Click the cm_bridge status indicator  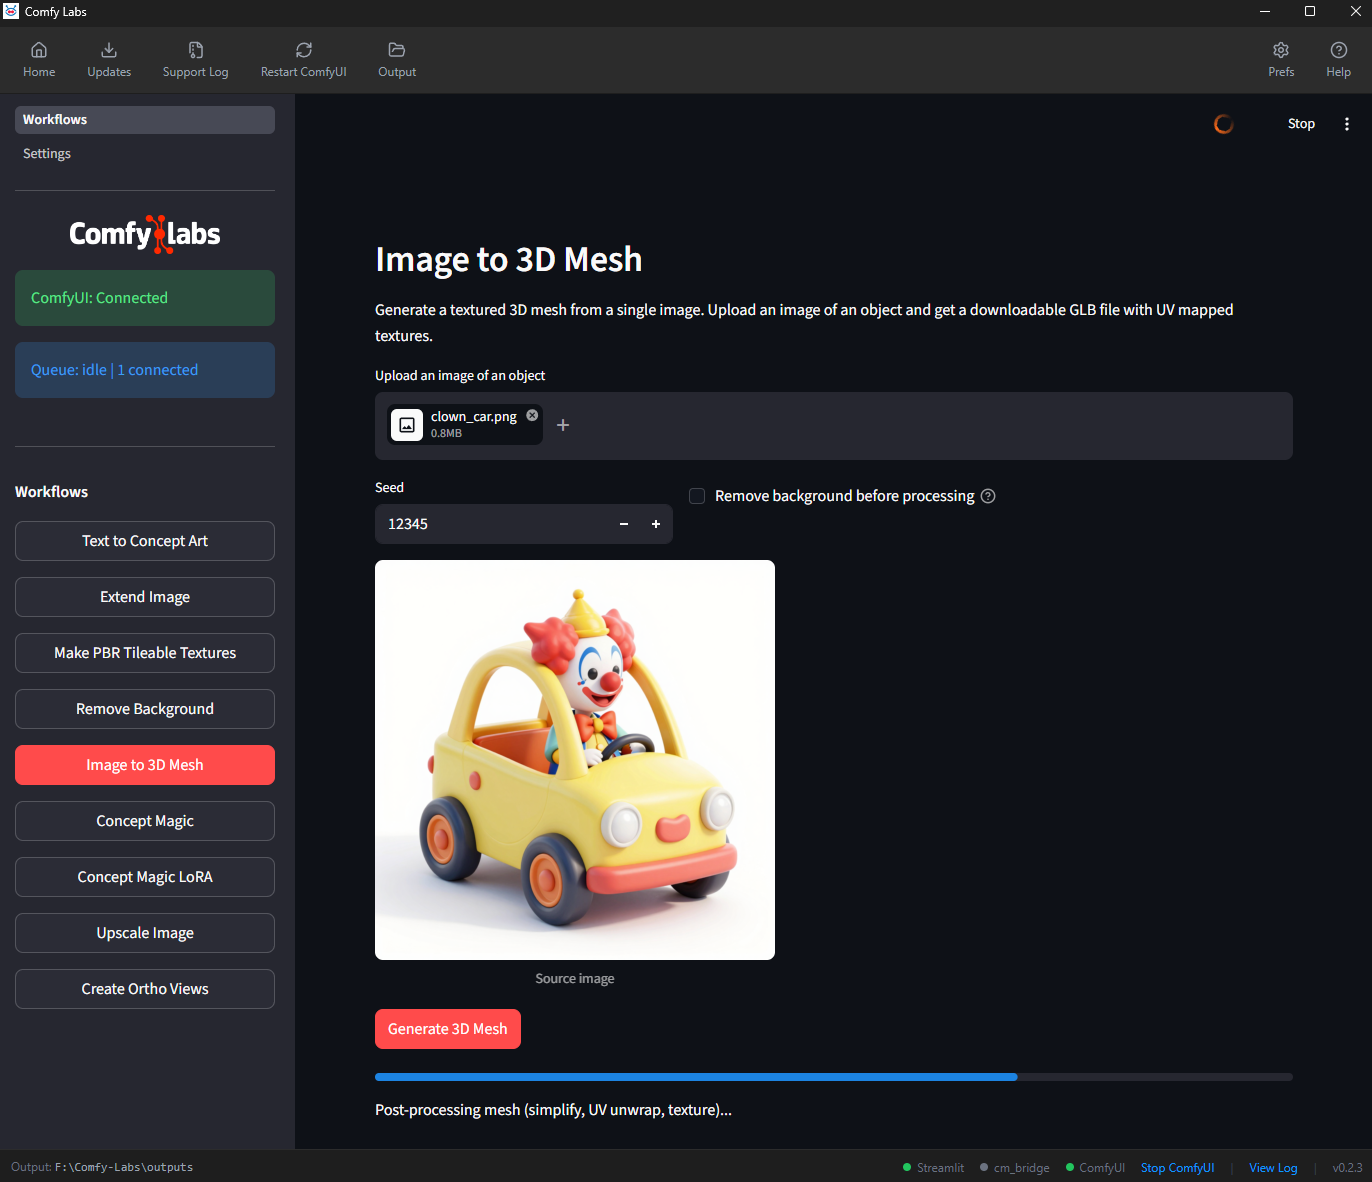click(1015, 1168)
